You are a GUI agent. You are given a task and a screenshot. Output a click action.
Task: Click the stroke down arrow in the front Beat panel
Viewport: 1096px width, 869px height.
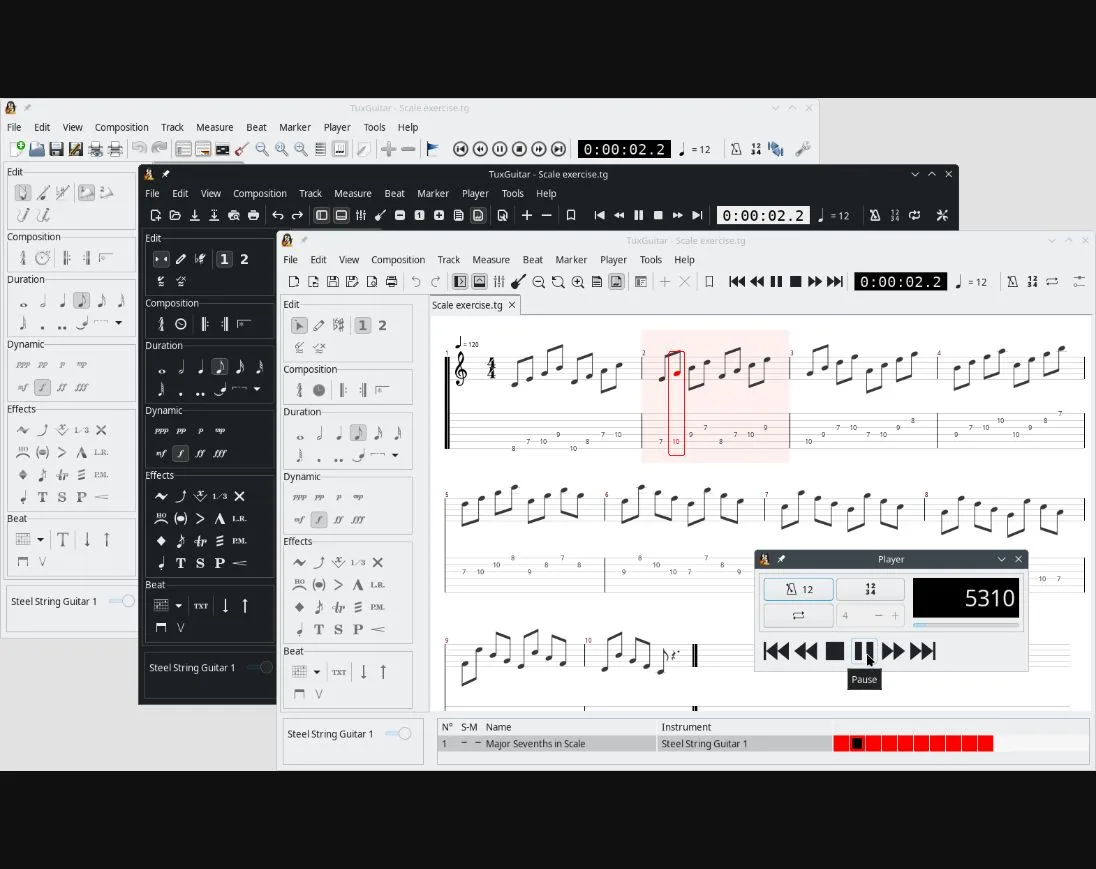click(x=363, y=672)
